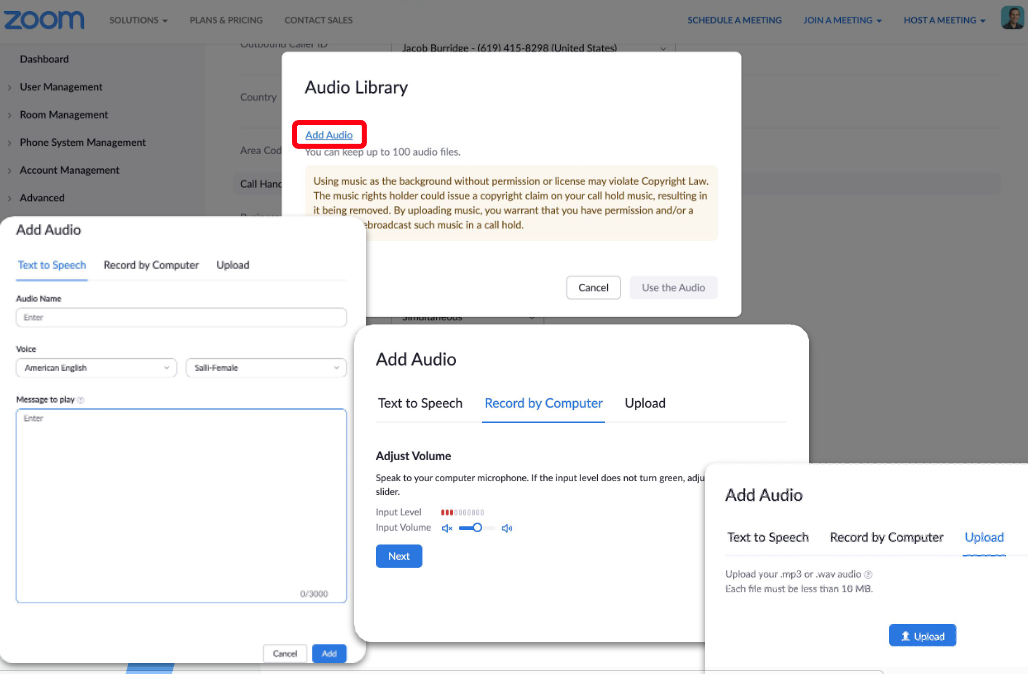This screenshot has height=674, width=1028.
Task: Click help icon next to Message to play
Action: [81, 400]
